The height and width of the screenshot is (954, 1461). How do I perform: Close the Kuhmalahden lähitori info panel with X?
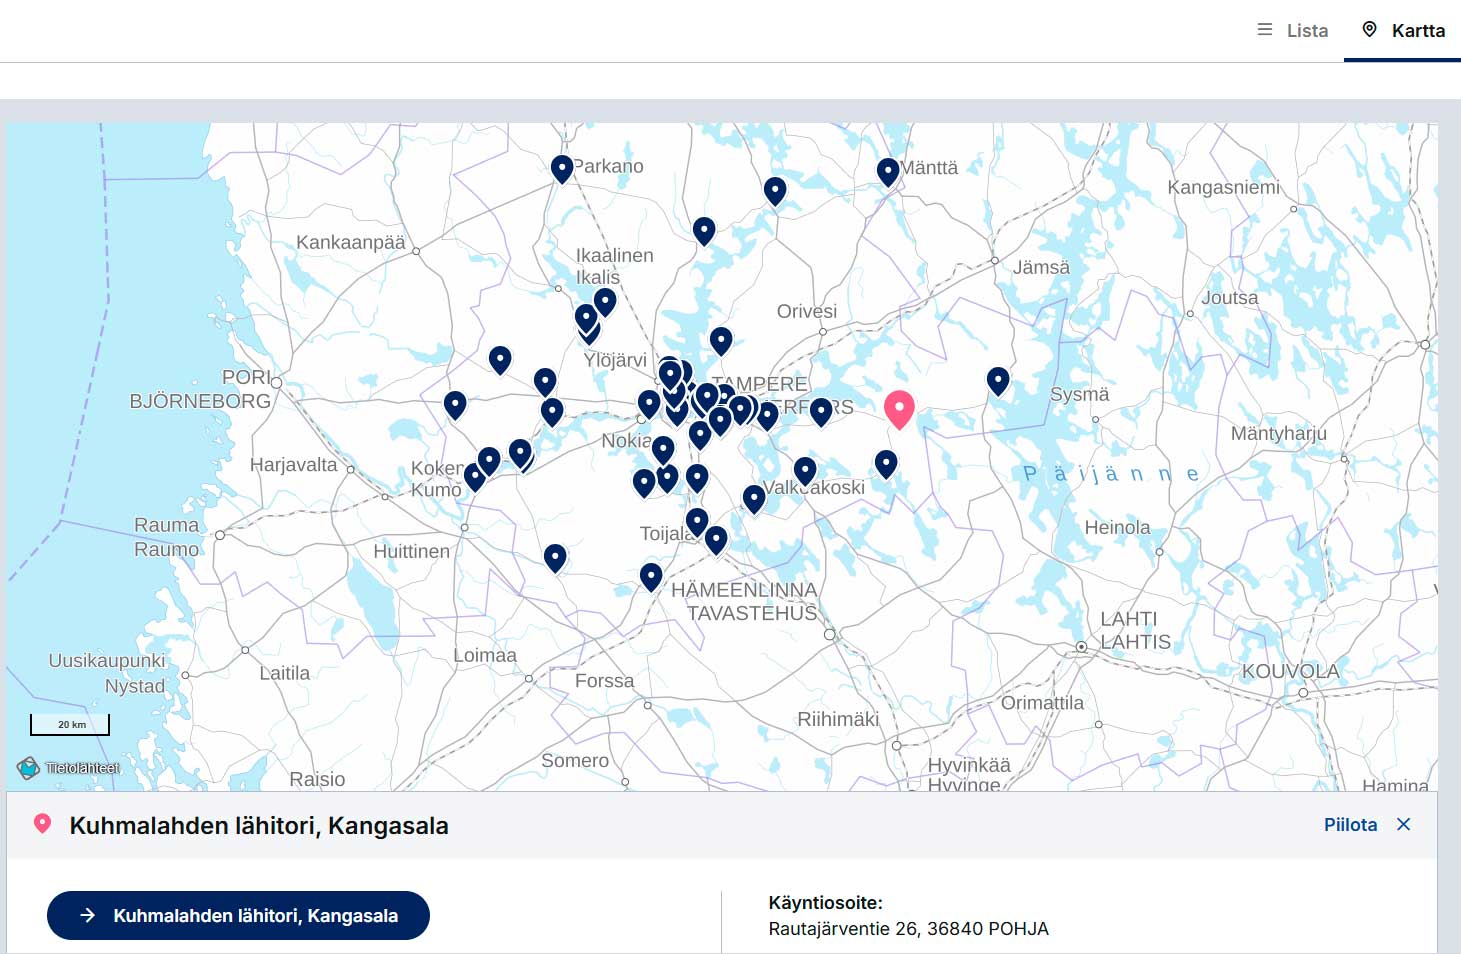click(x=1404, y=825)
